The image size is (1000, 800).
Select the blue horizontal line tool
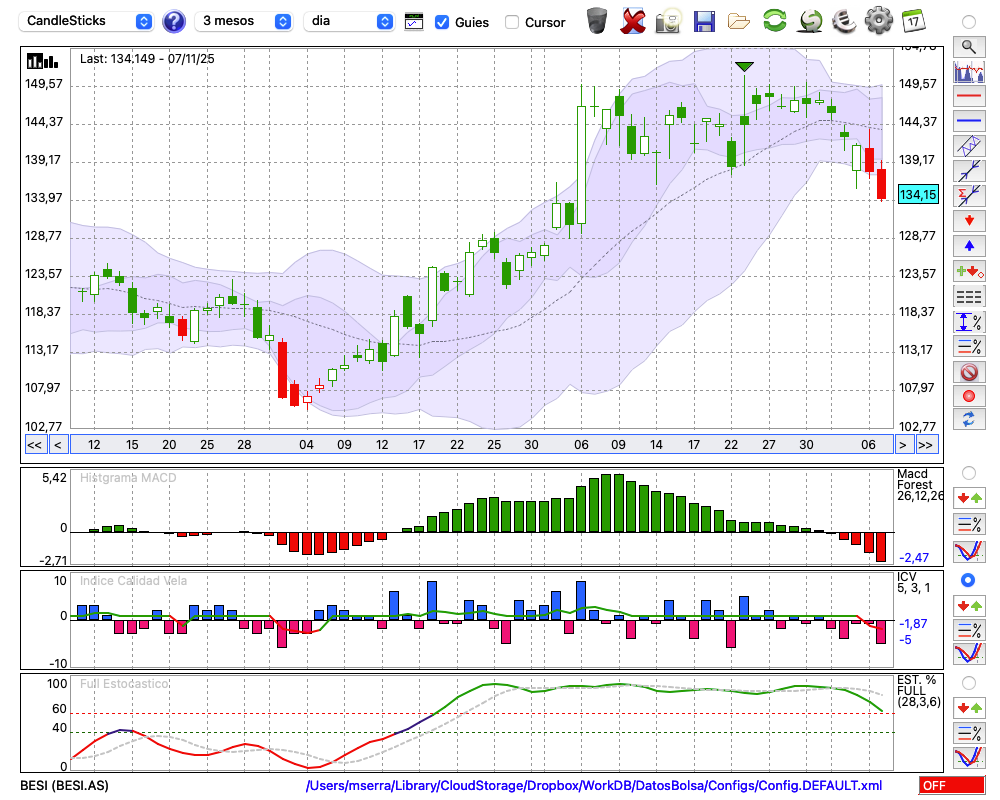tap(968, 121)
